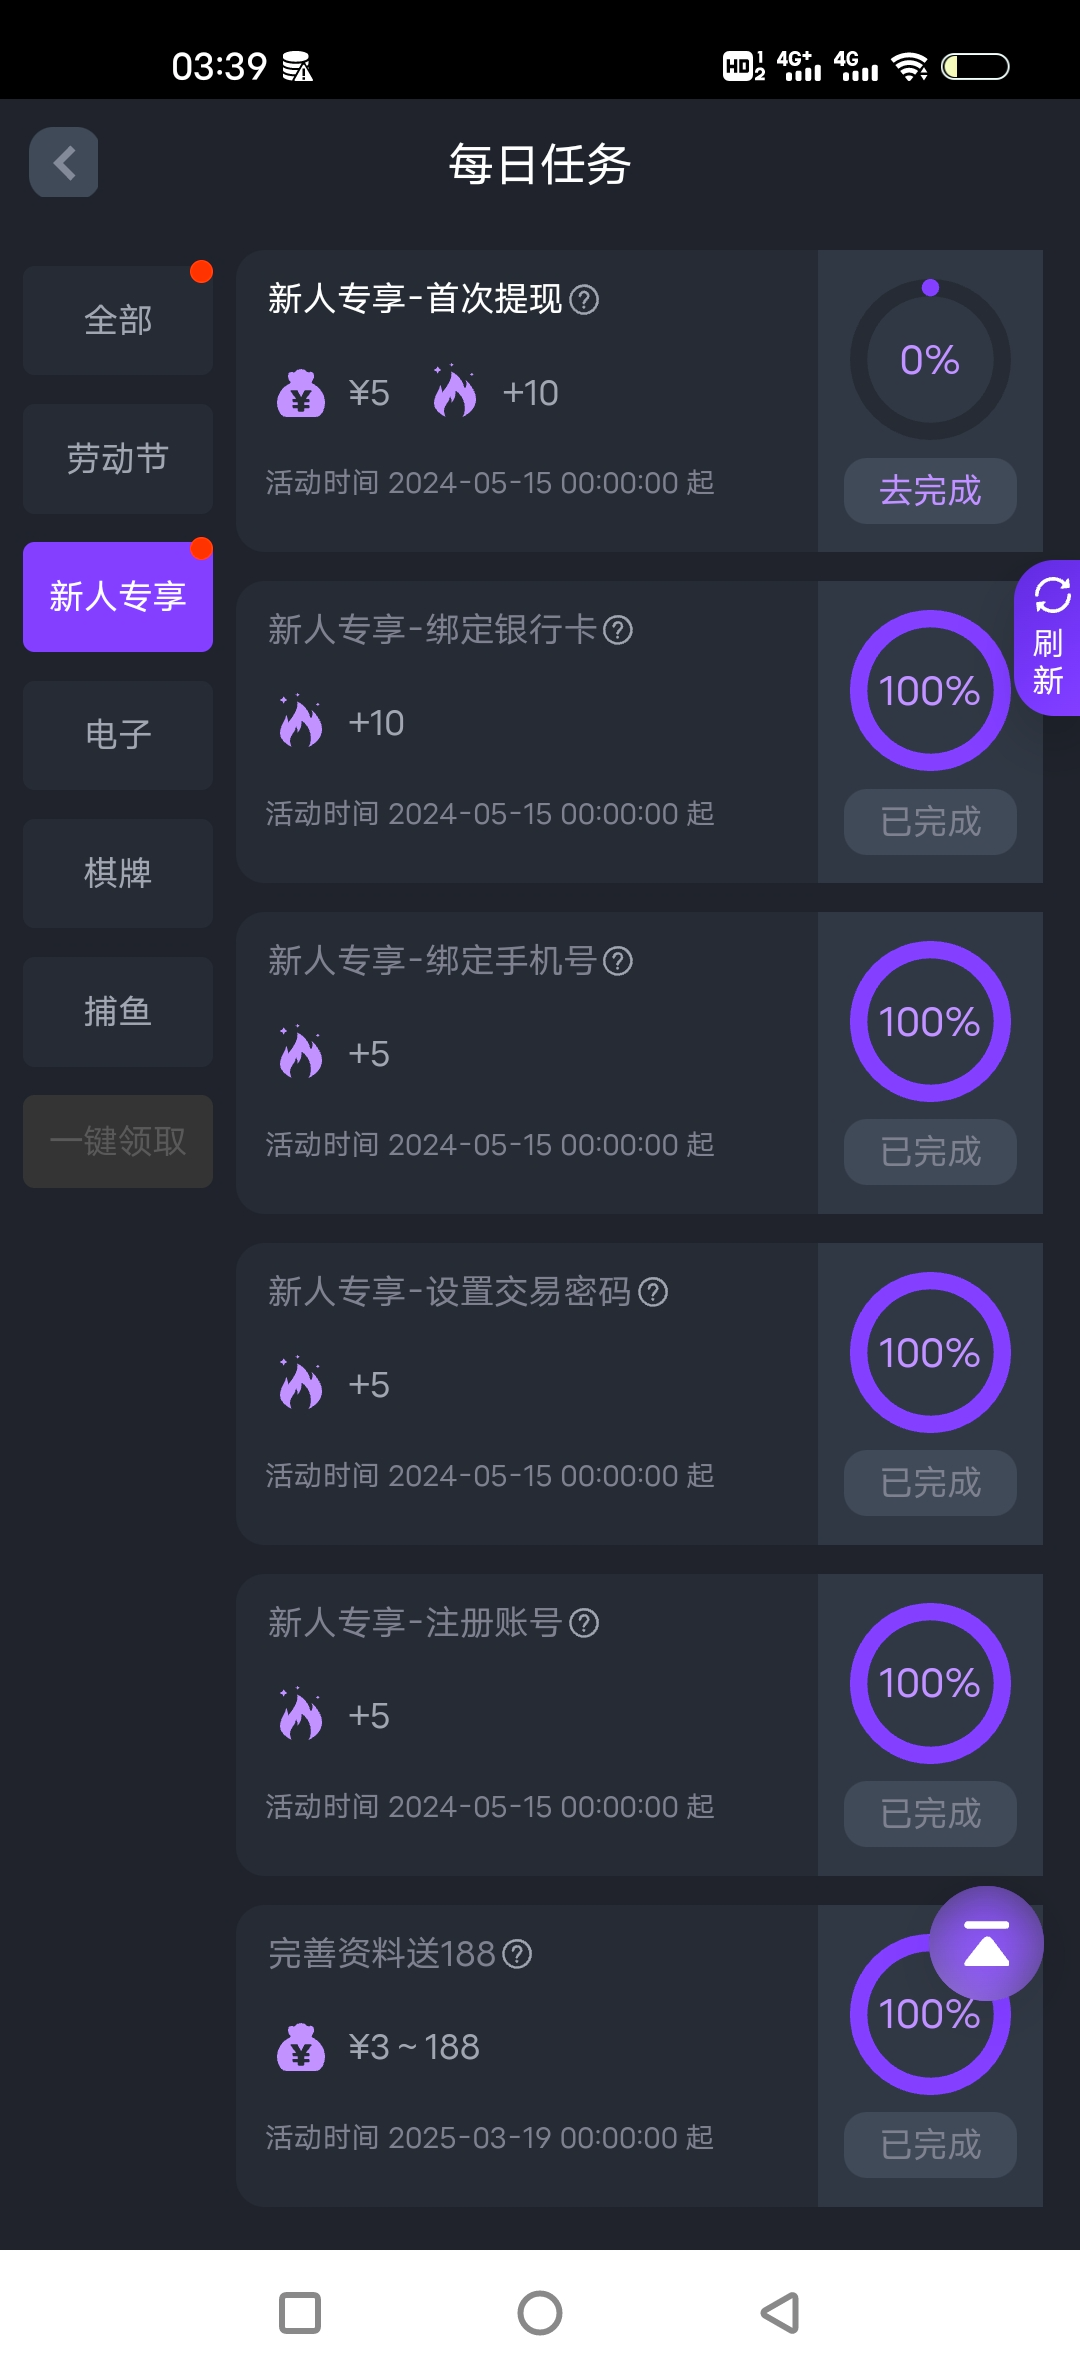
Task: Select the 全部 category tab
Action: [x=118, y=320]
